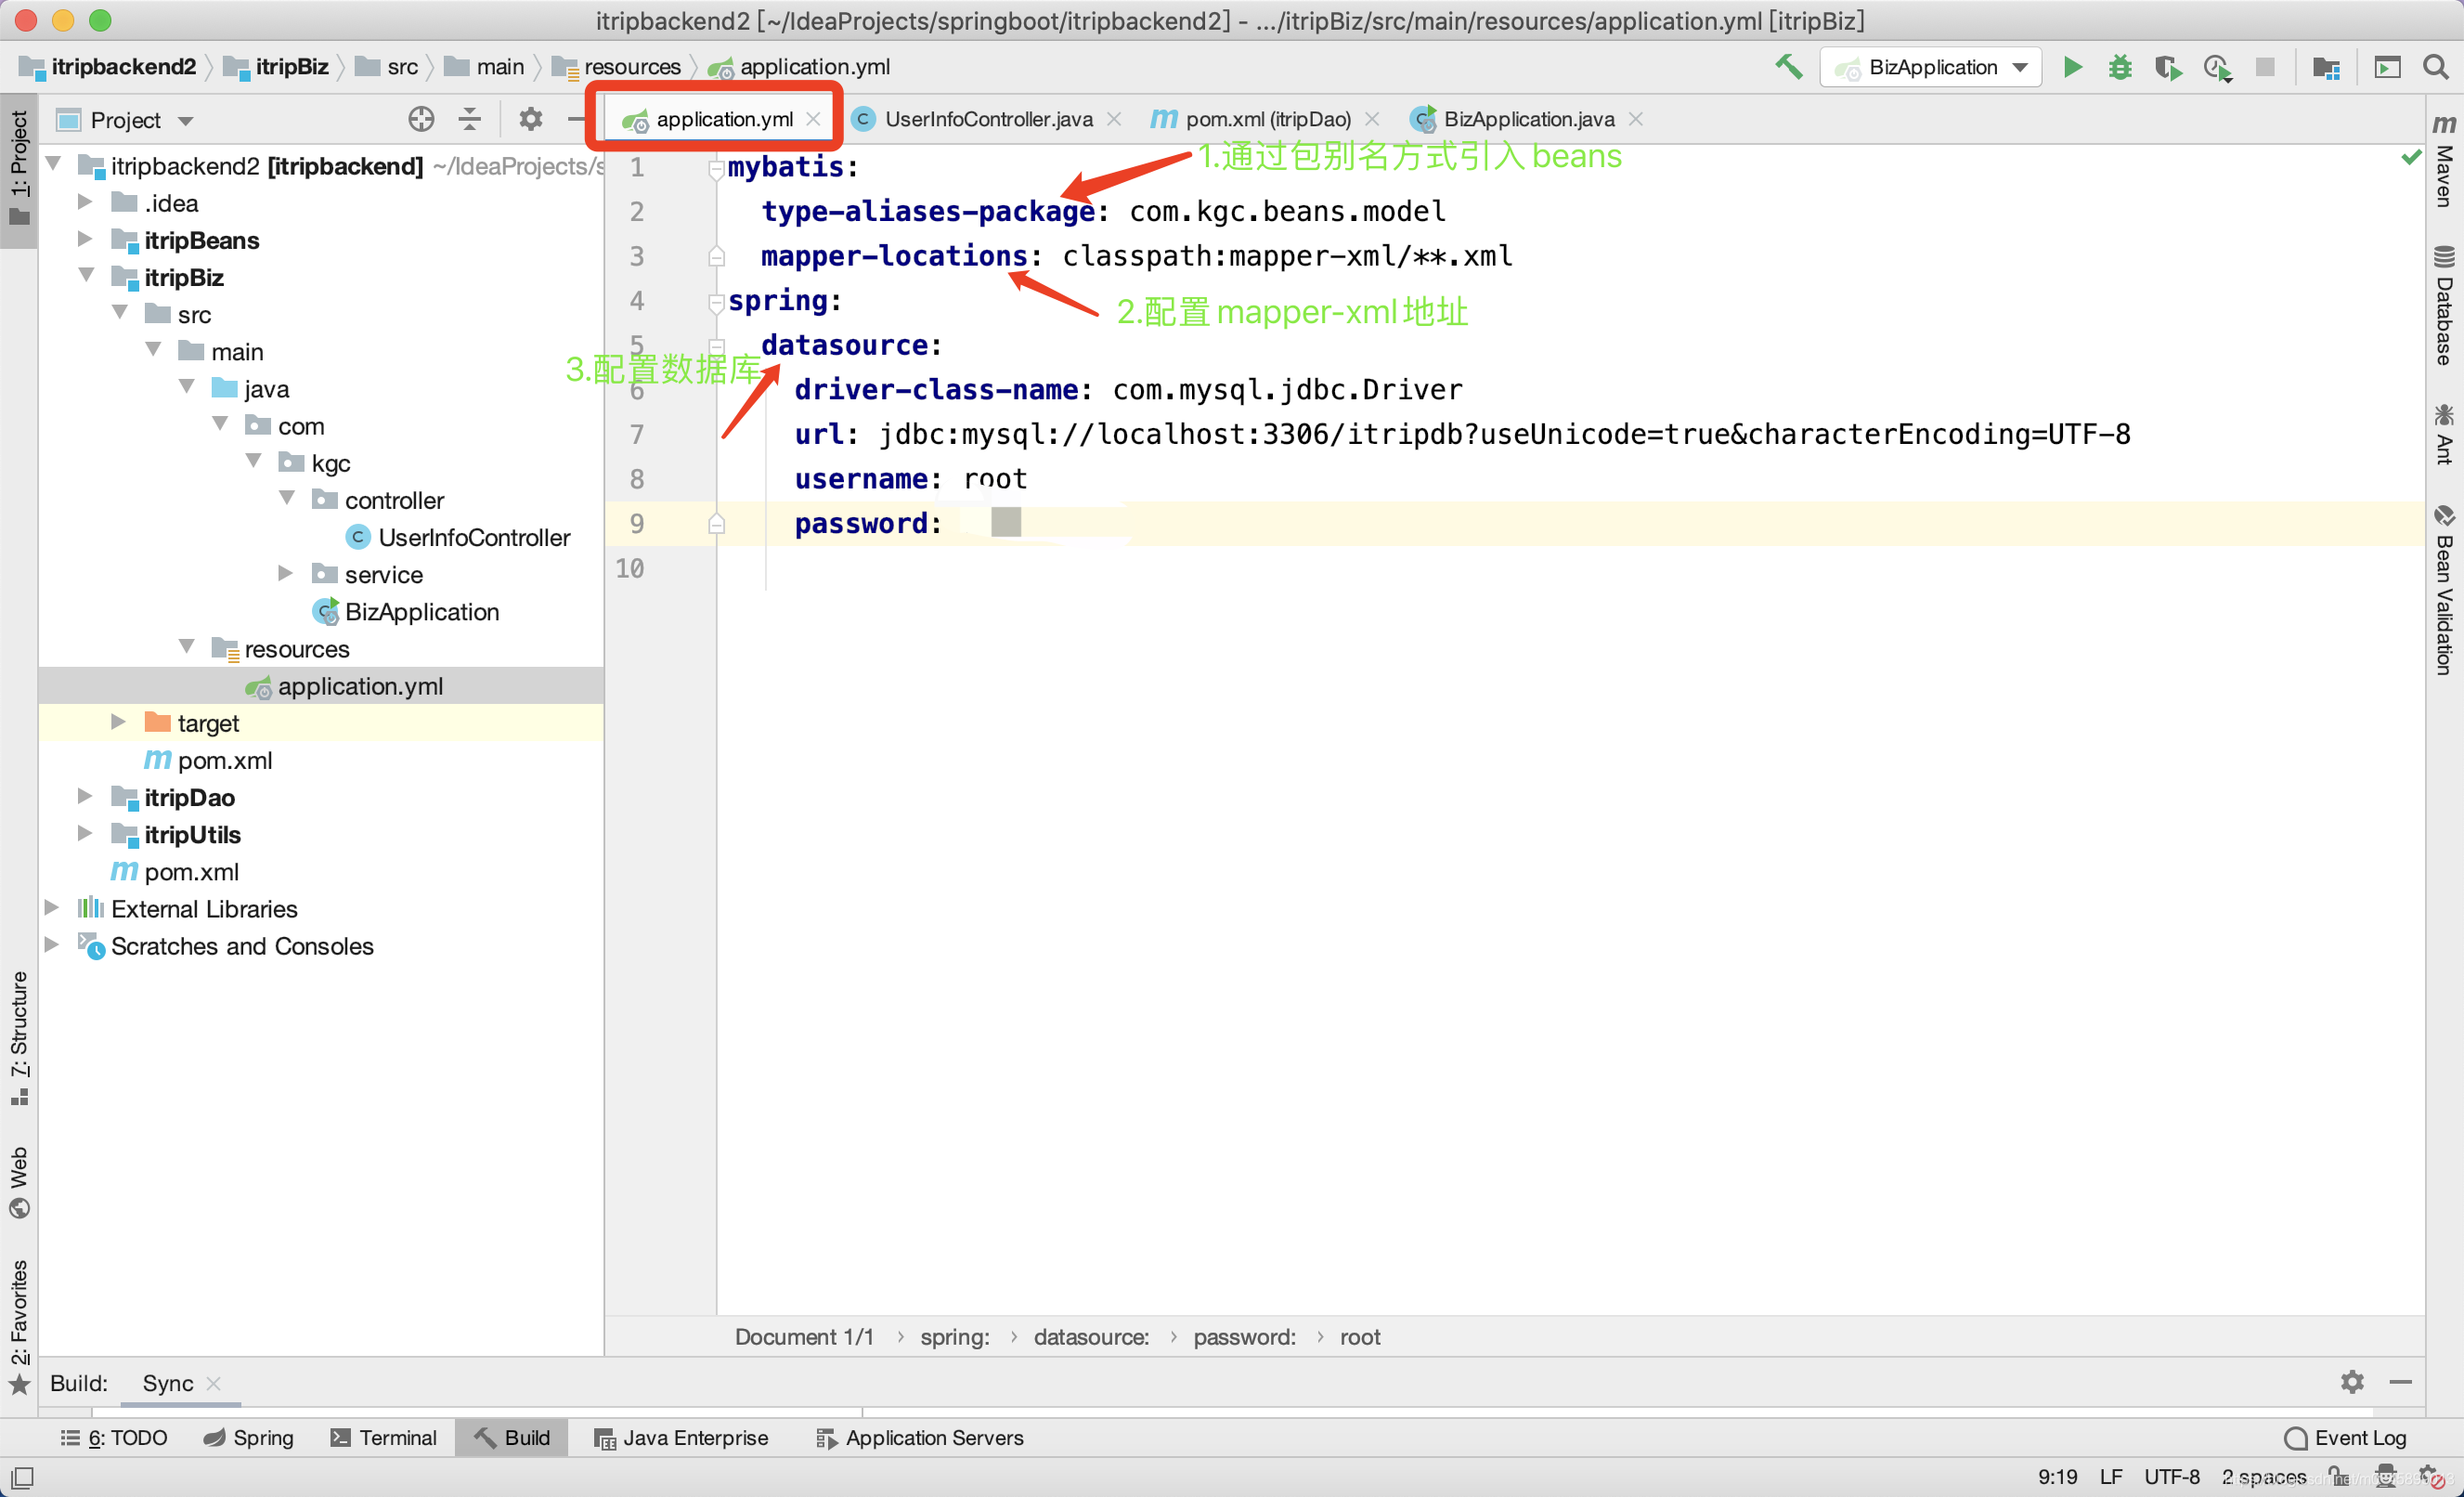The height and width of the screenshot is (1497, 2464).
Task: Switch to the UserInfoController.java tab
Action: [x=987, y=119]
